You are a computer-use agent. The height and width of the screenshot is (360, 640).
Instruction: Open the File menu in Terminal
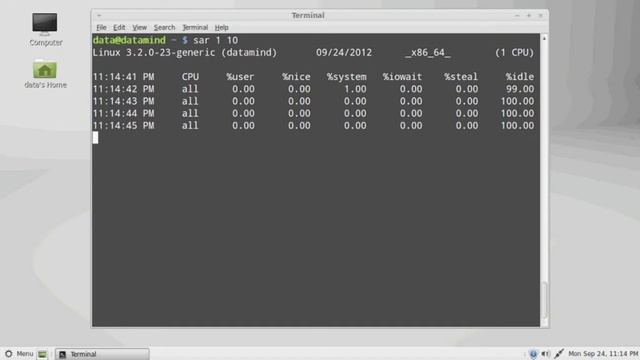101,27
